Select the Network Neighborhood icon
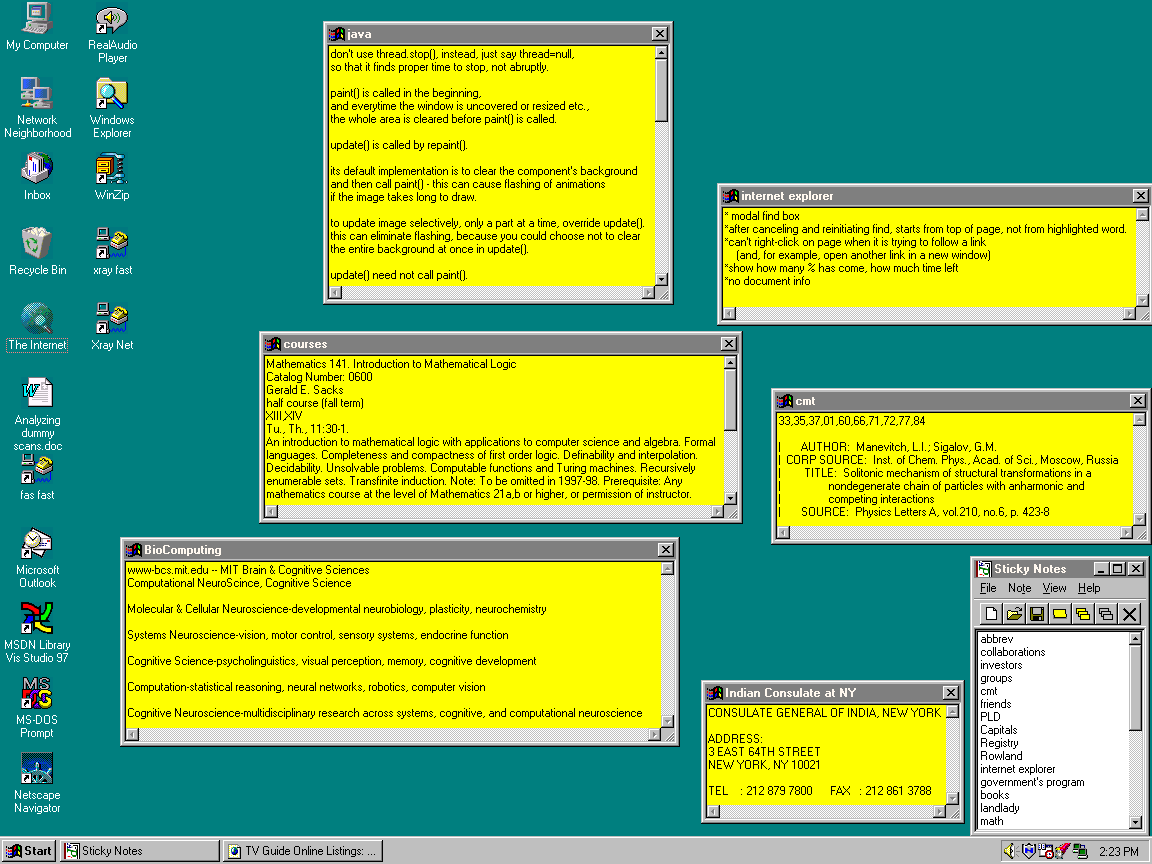Viewport: 1152px width, 864px height. (37, 107)
